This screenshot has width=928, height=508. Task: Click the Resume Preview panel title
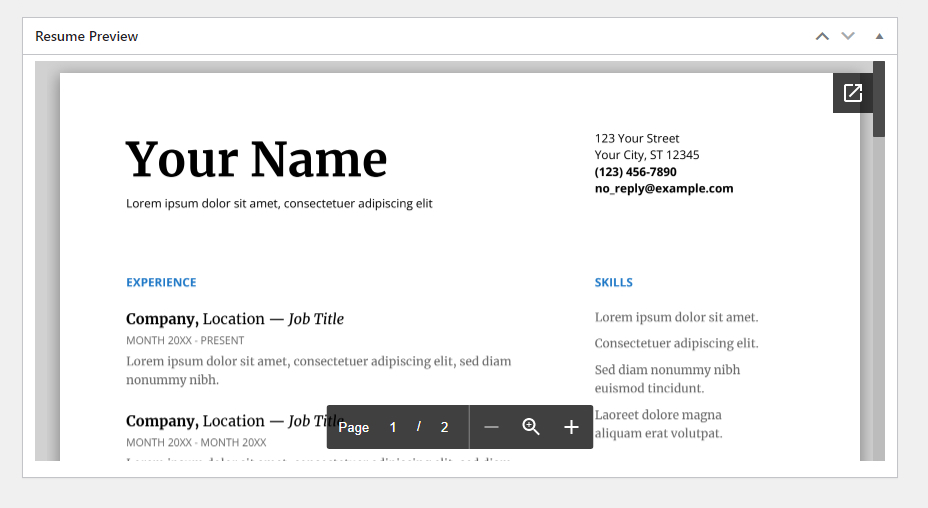[86, 36]
